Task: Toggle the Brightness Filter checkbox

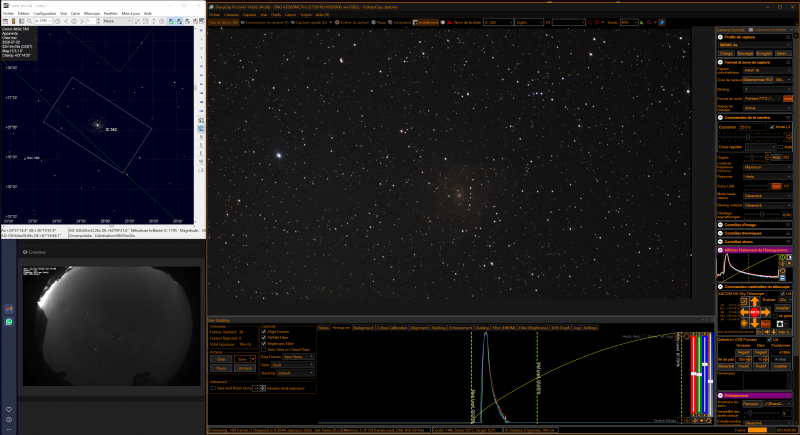Action: pyautogui.click(x=264, y=344)
